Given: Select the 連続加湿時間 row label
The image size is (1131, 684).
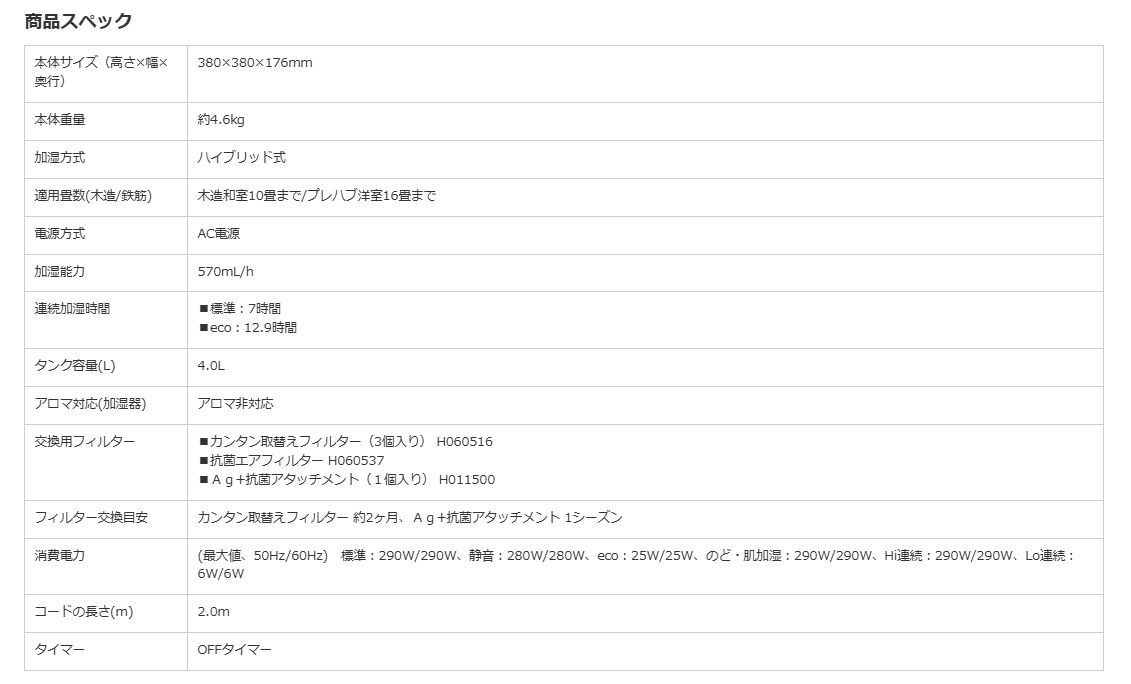Looking at the screenshot, I should click(x=72, y=308).
